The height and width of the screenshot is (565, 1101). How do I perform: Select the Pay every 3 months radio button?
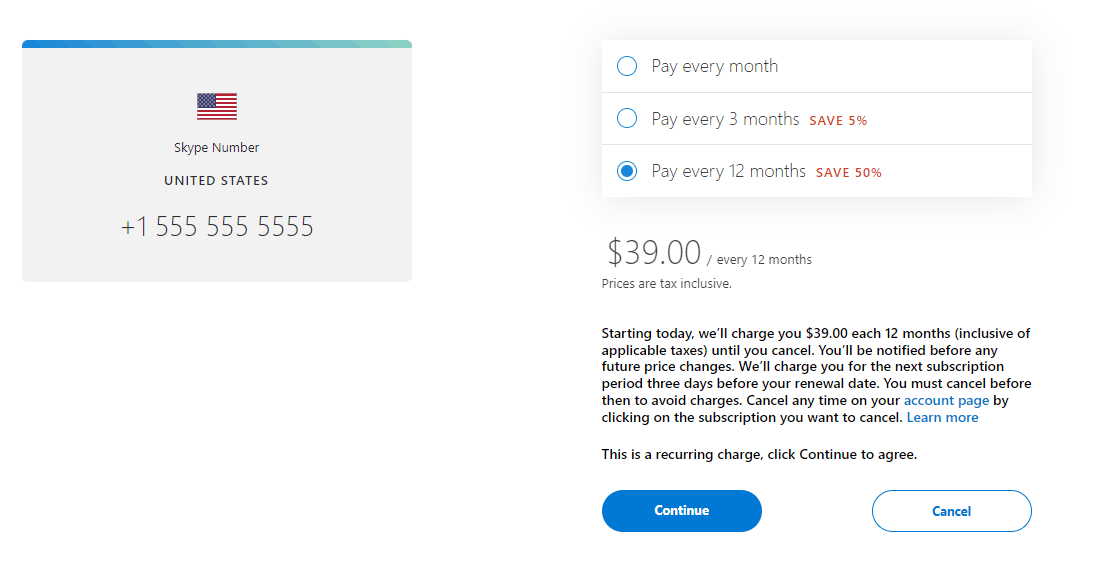627,118
